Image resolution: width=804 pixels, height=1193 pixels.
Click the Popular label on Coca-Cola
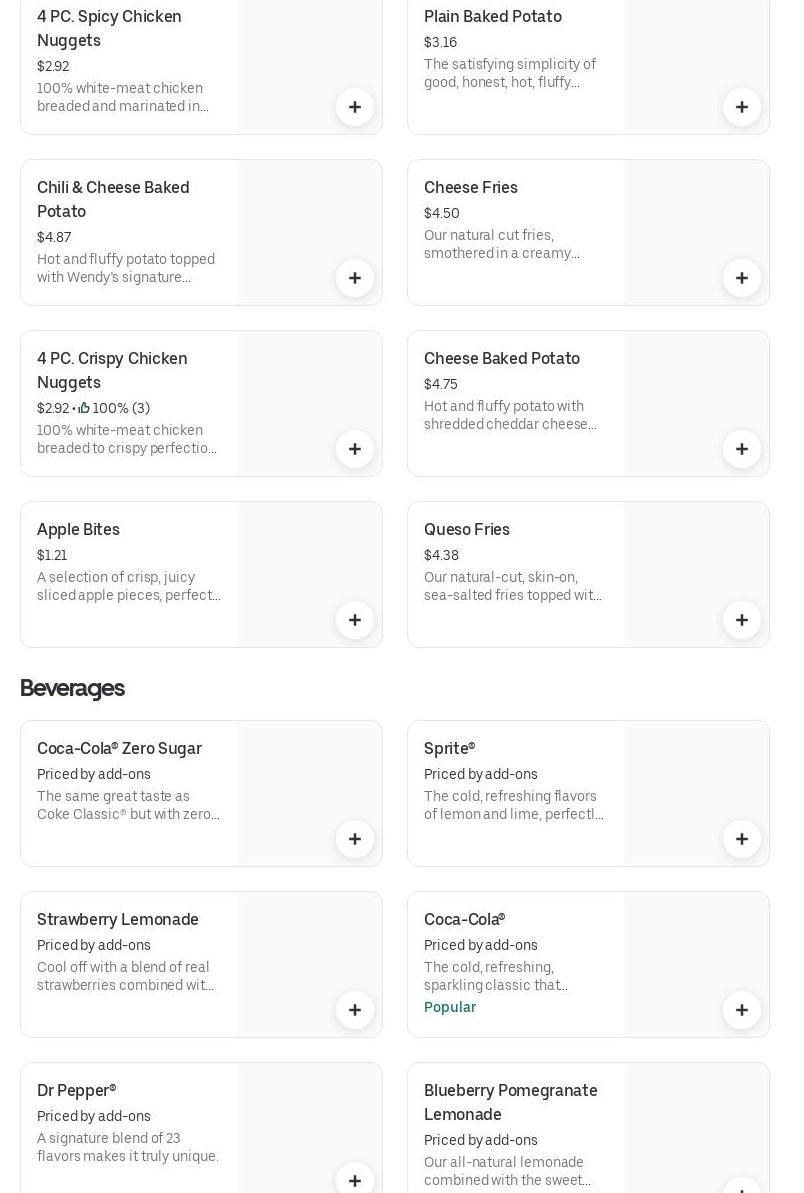point(450,1007)
